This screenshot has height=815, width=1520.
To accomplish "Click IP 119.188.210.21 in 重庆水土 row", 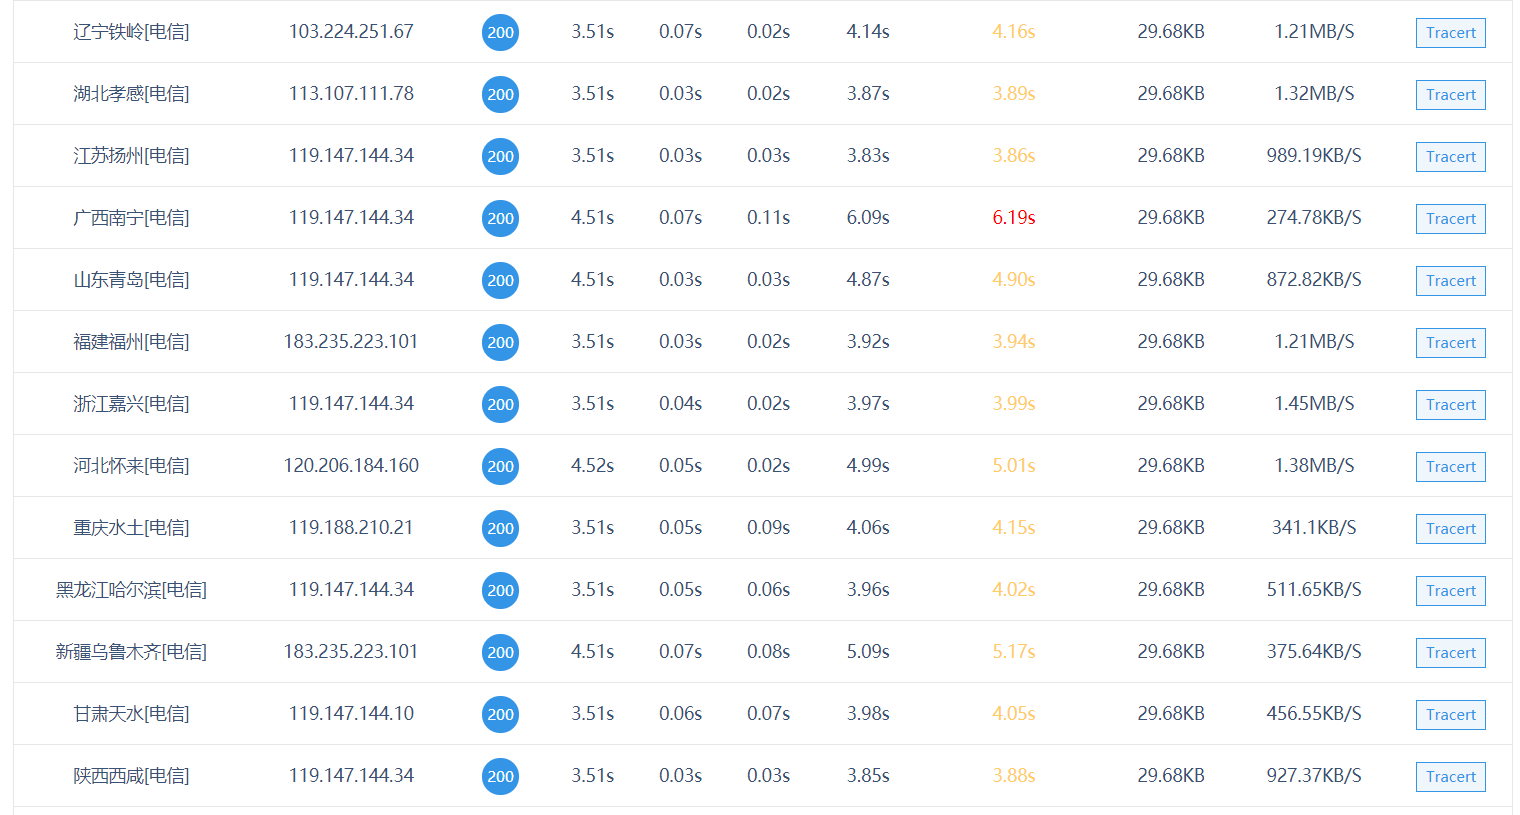I will 351,528.
